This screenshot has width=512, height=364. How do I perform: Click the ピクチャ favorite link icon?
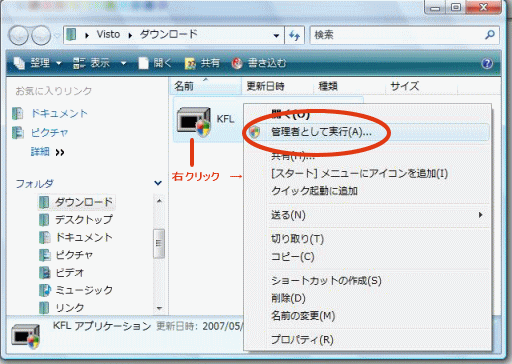18,132
